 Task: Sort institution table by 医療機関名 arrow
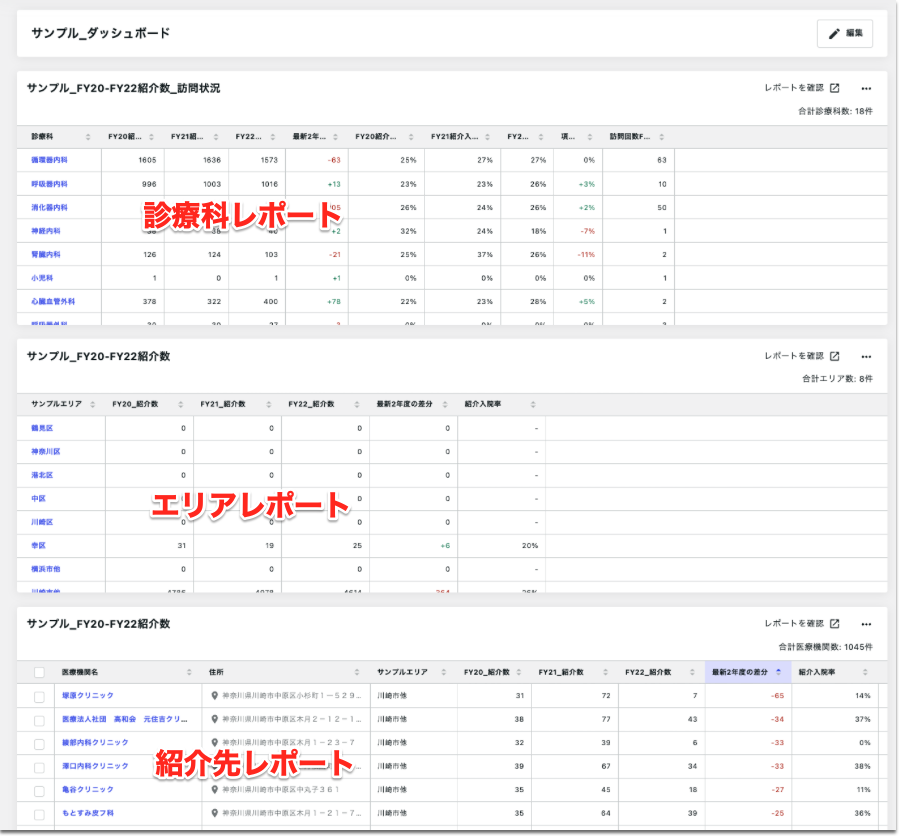189,672
